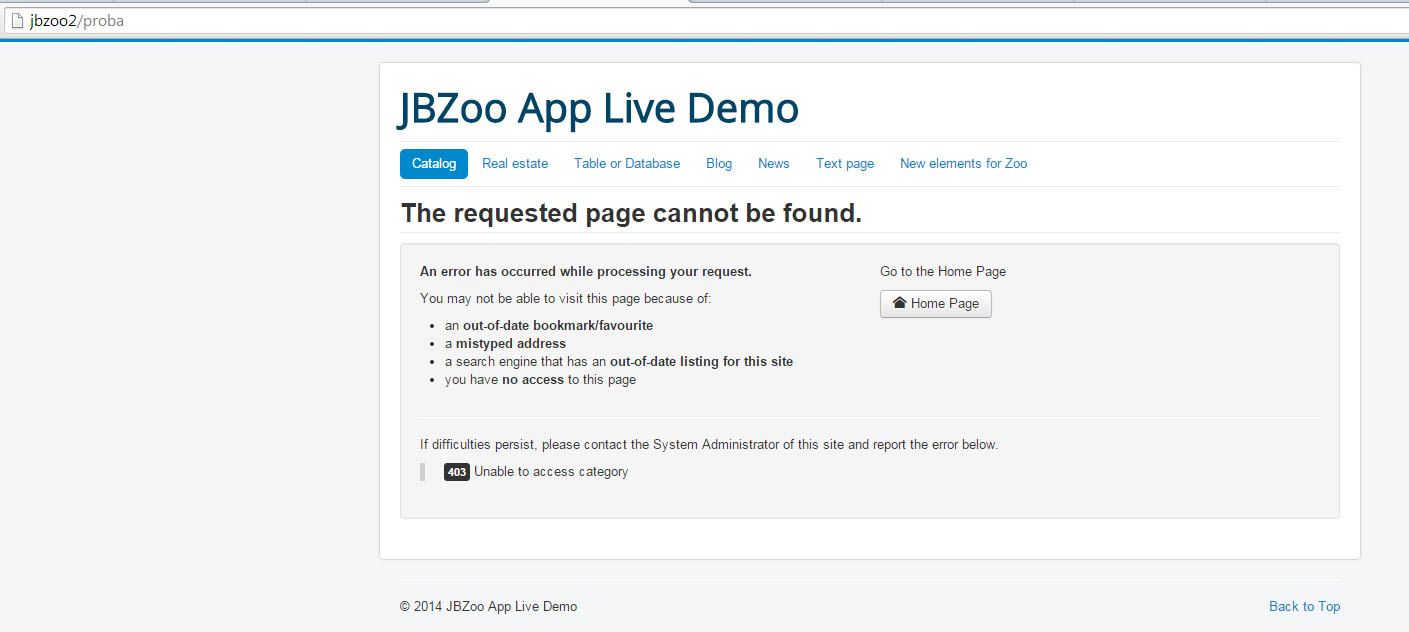This screenshot has width=1409, height=632.
Task: Click the page icon in the address bar
Action: pyautogui.click(x=16, y=21)
